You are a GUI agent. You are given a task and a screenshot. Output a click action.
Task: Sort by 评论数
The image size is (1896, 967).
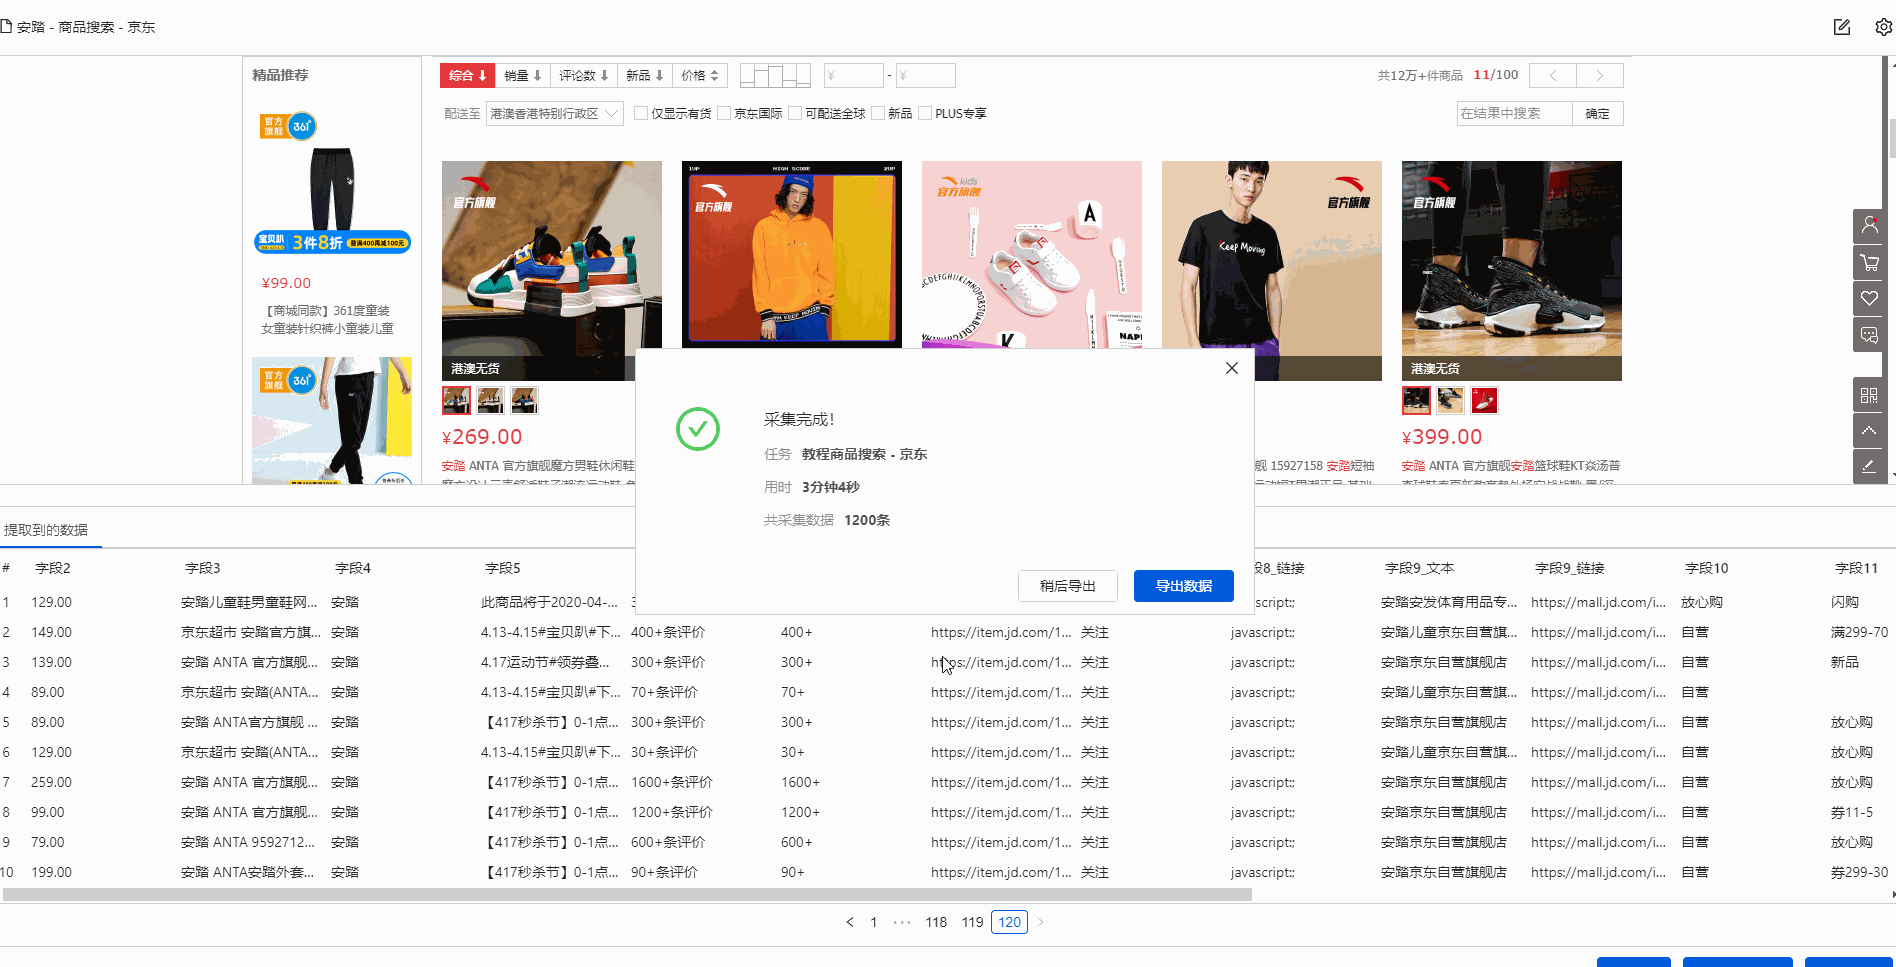pos(583,75)
